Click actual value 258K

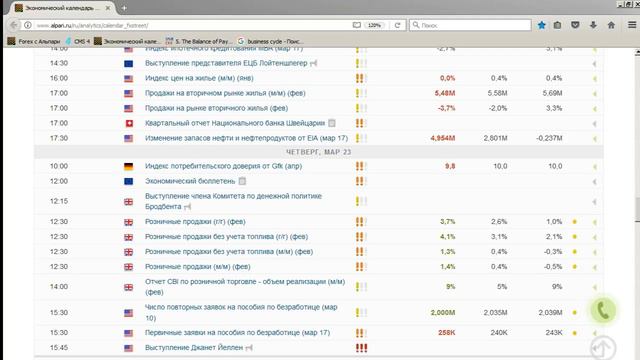447,333
